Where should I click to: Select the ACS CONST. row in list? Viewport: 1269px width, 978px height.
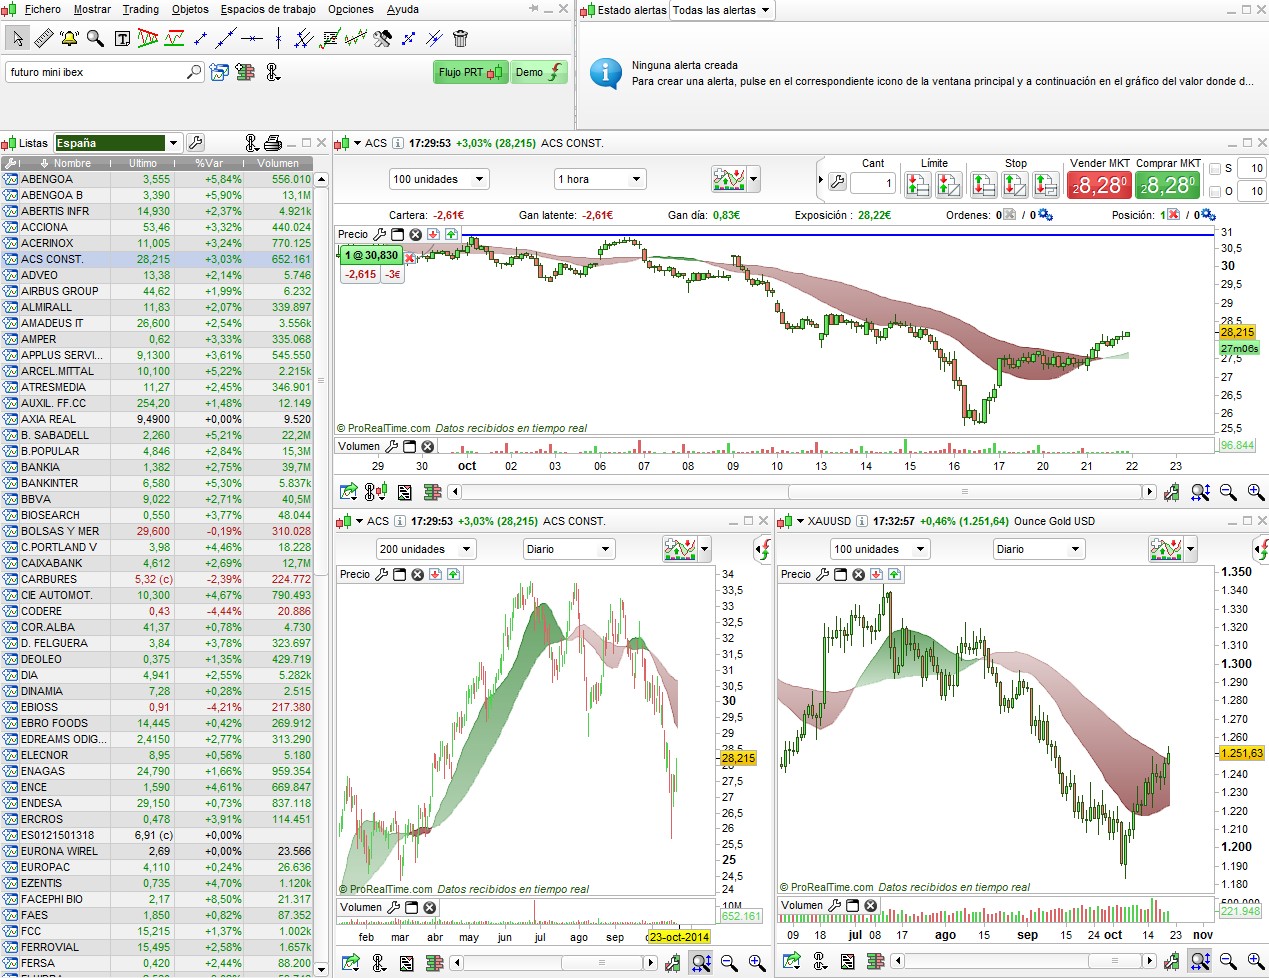157,259
